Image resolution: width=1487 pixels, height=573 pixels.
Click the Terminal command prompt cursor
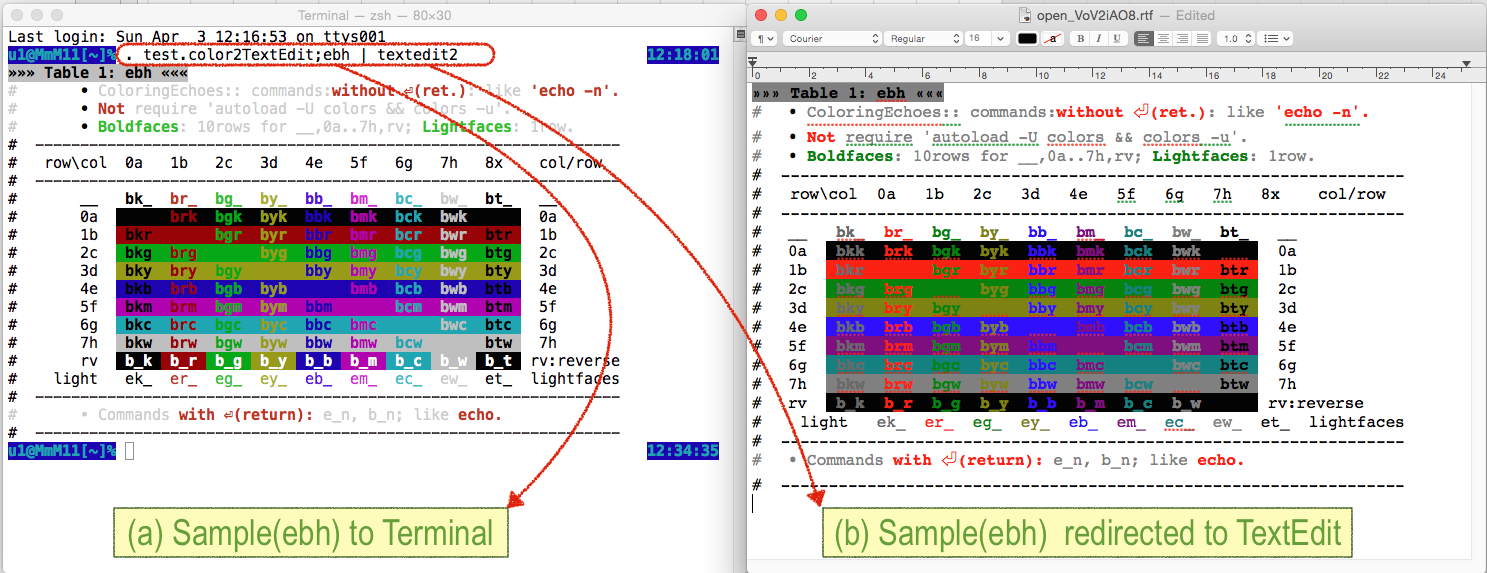click(x=129, y=452)
